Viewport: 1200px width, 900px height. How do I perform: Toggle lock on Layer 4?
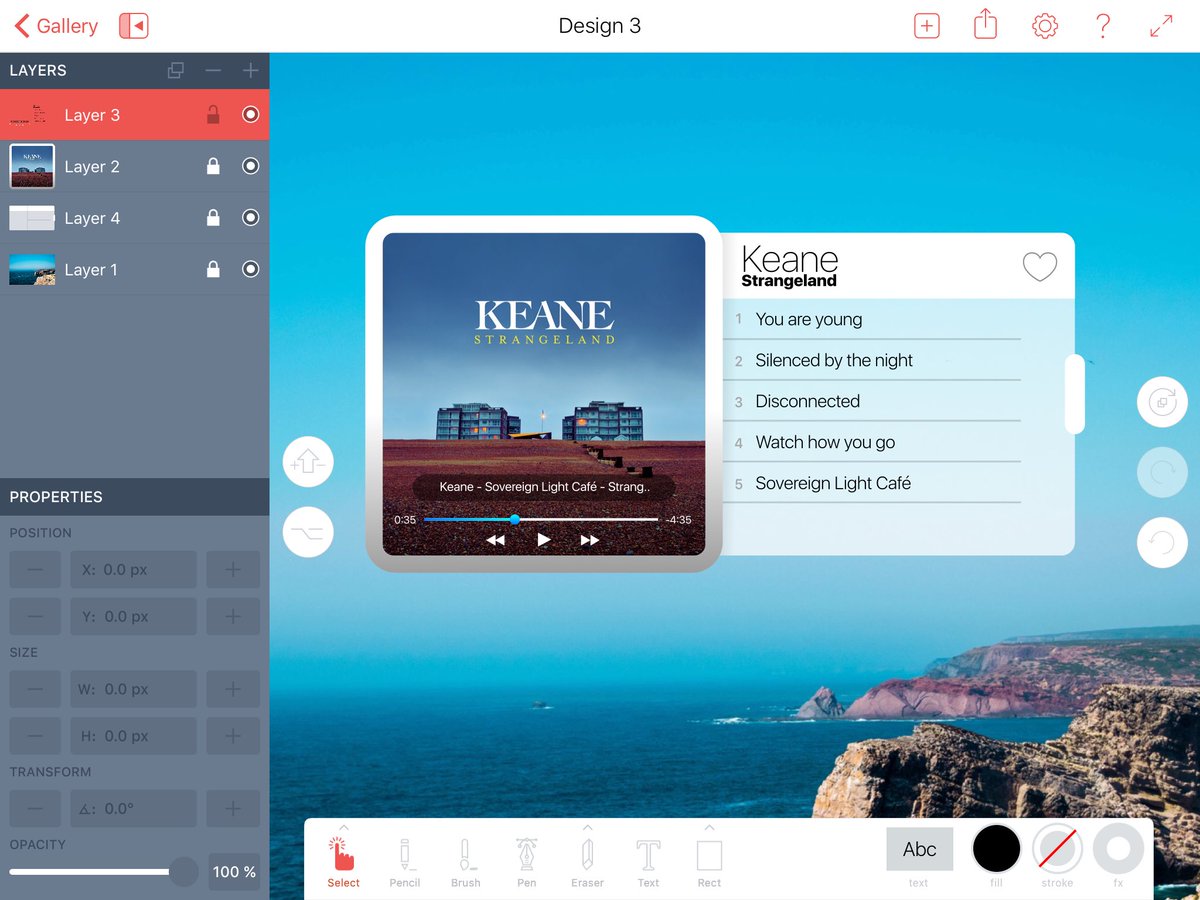[213, 218]
